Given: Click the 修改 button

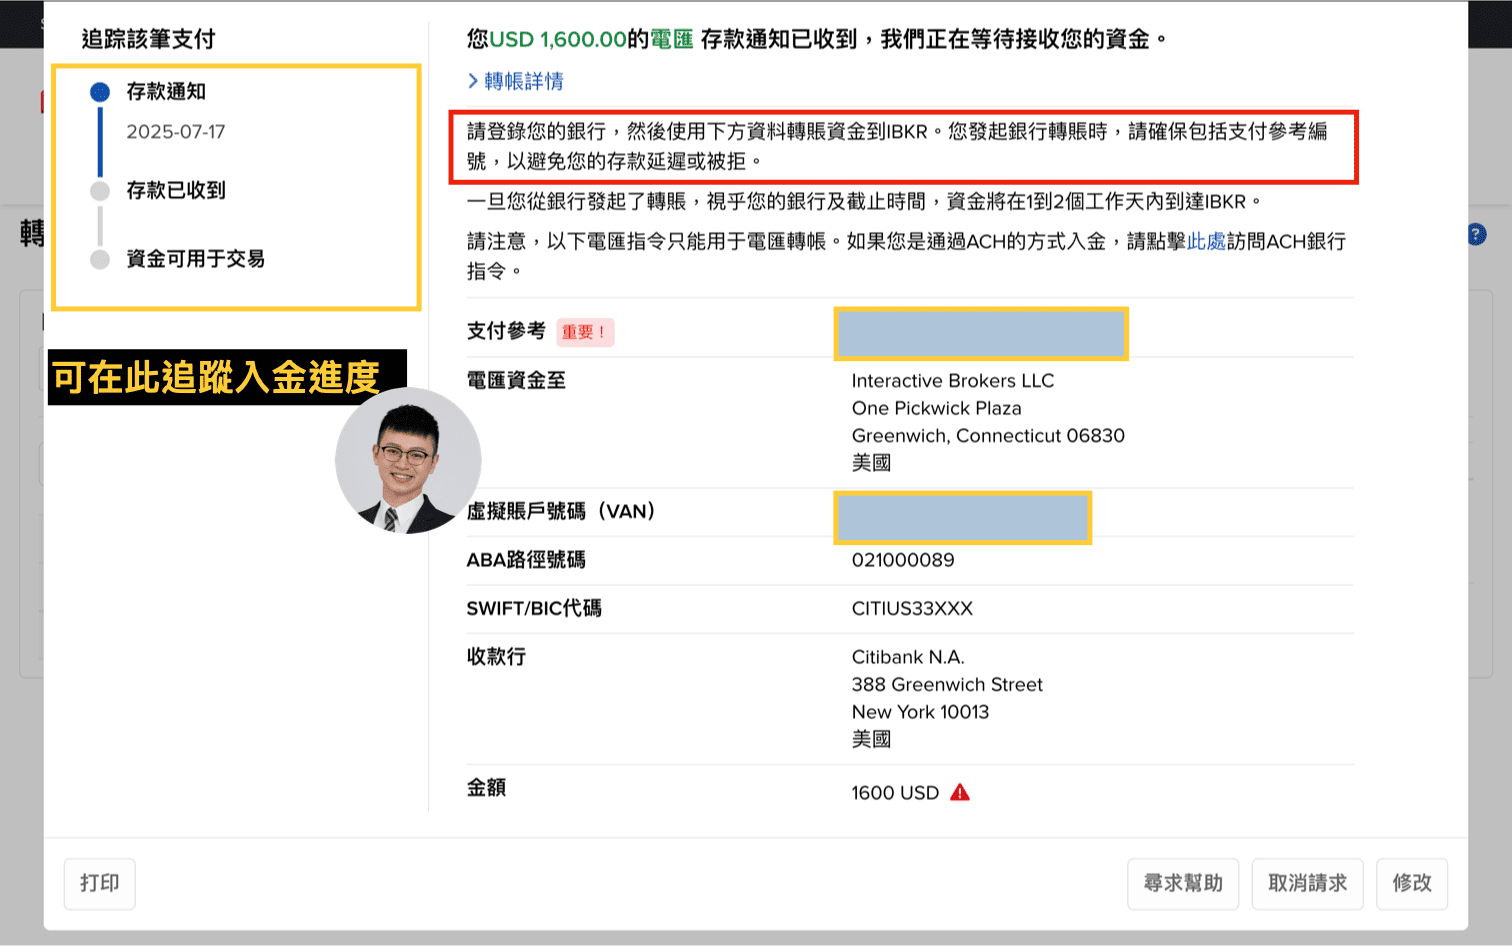Looking at the screenshot, I should (1412, 883).
